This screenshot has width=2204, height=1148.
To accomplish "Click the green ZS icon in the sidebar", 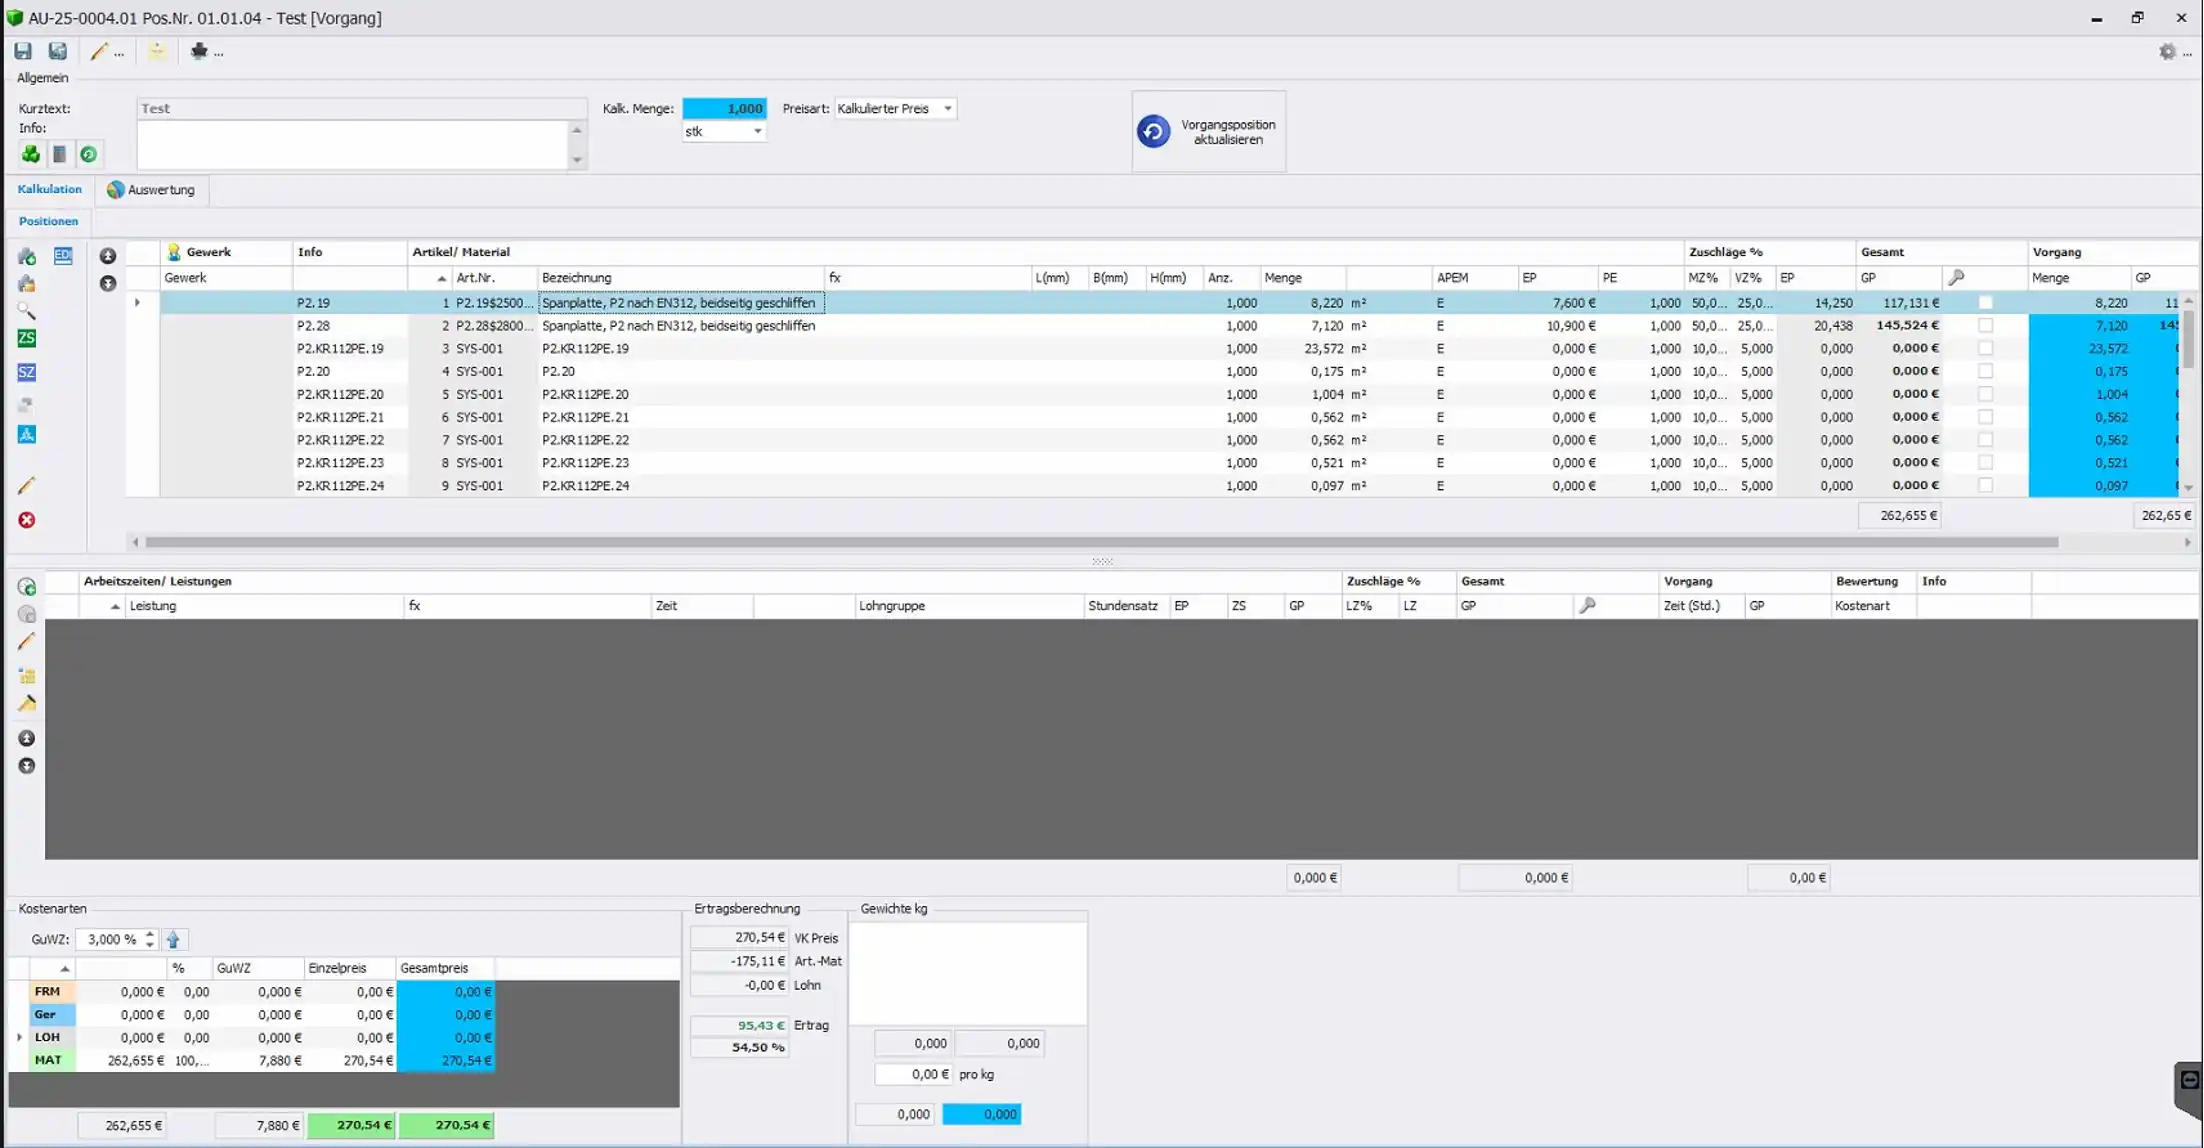I will [27, 338].
